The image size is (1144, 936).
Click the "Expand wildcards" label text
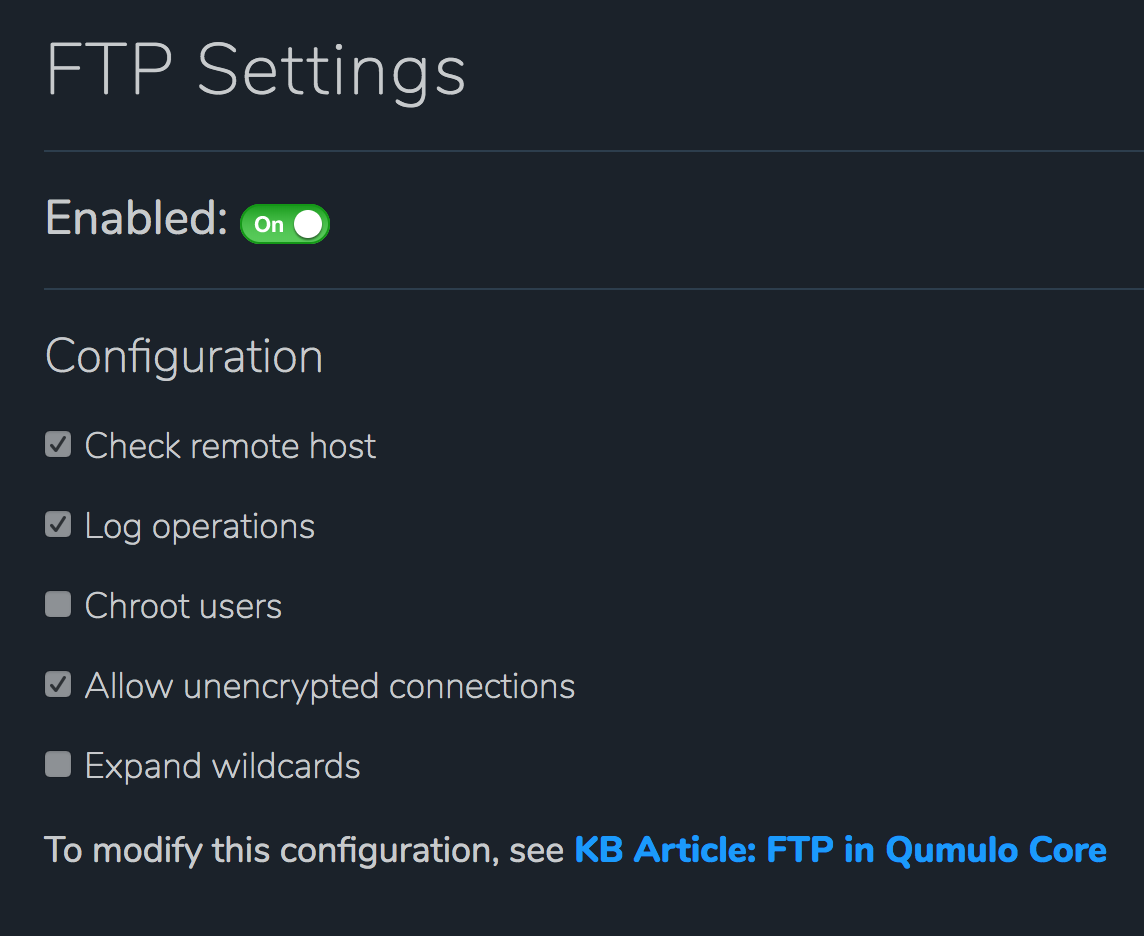click(x=222, y=766)
